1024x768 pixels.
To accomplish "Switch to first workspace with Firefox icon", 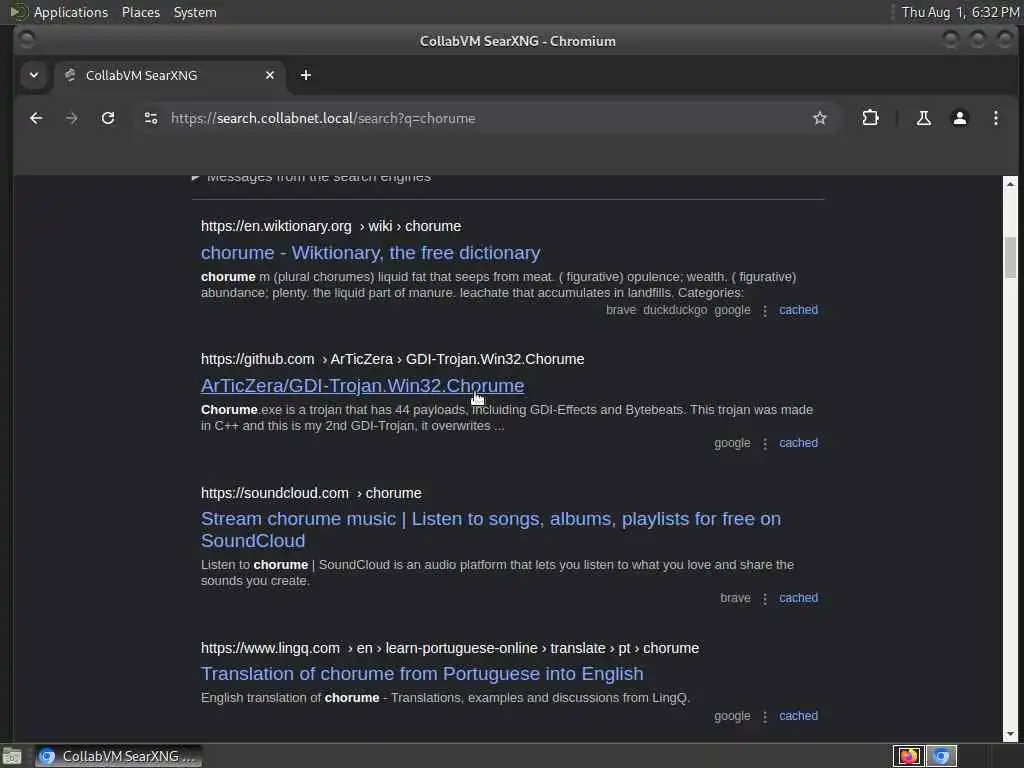I will point(908,756).
